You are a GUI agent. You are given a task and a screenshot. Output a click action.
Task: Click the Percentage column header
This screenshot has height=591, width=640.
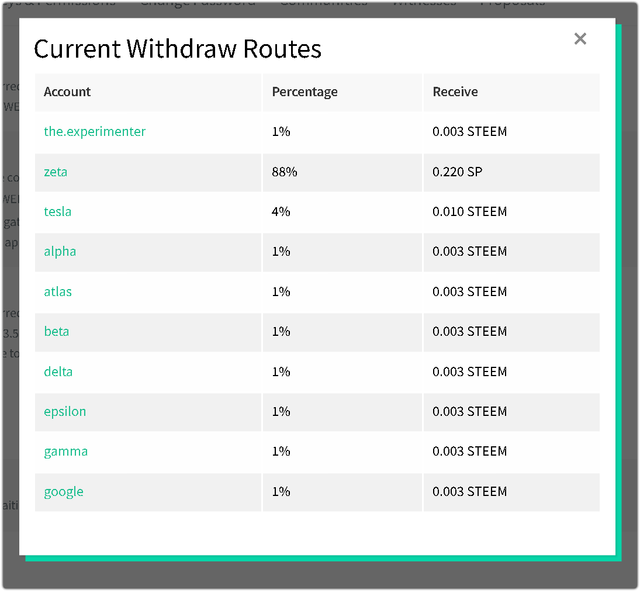point(305,92)
